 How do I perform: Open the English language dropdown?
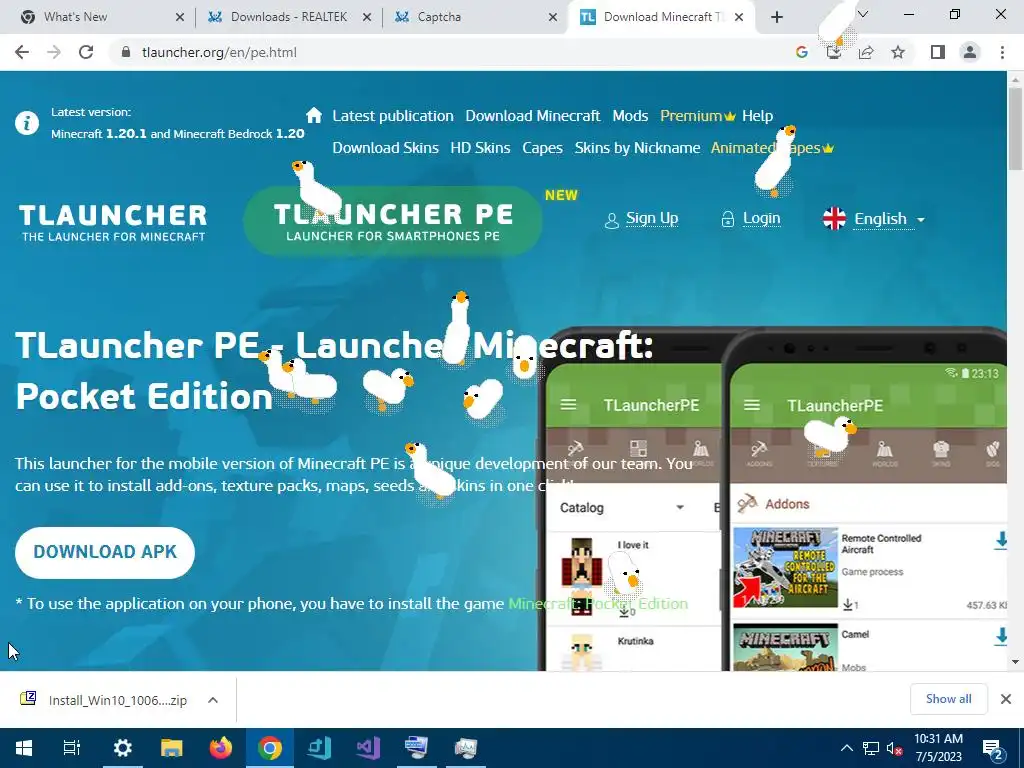pos(889,219)
